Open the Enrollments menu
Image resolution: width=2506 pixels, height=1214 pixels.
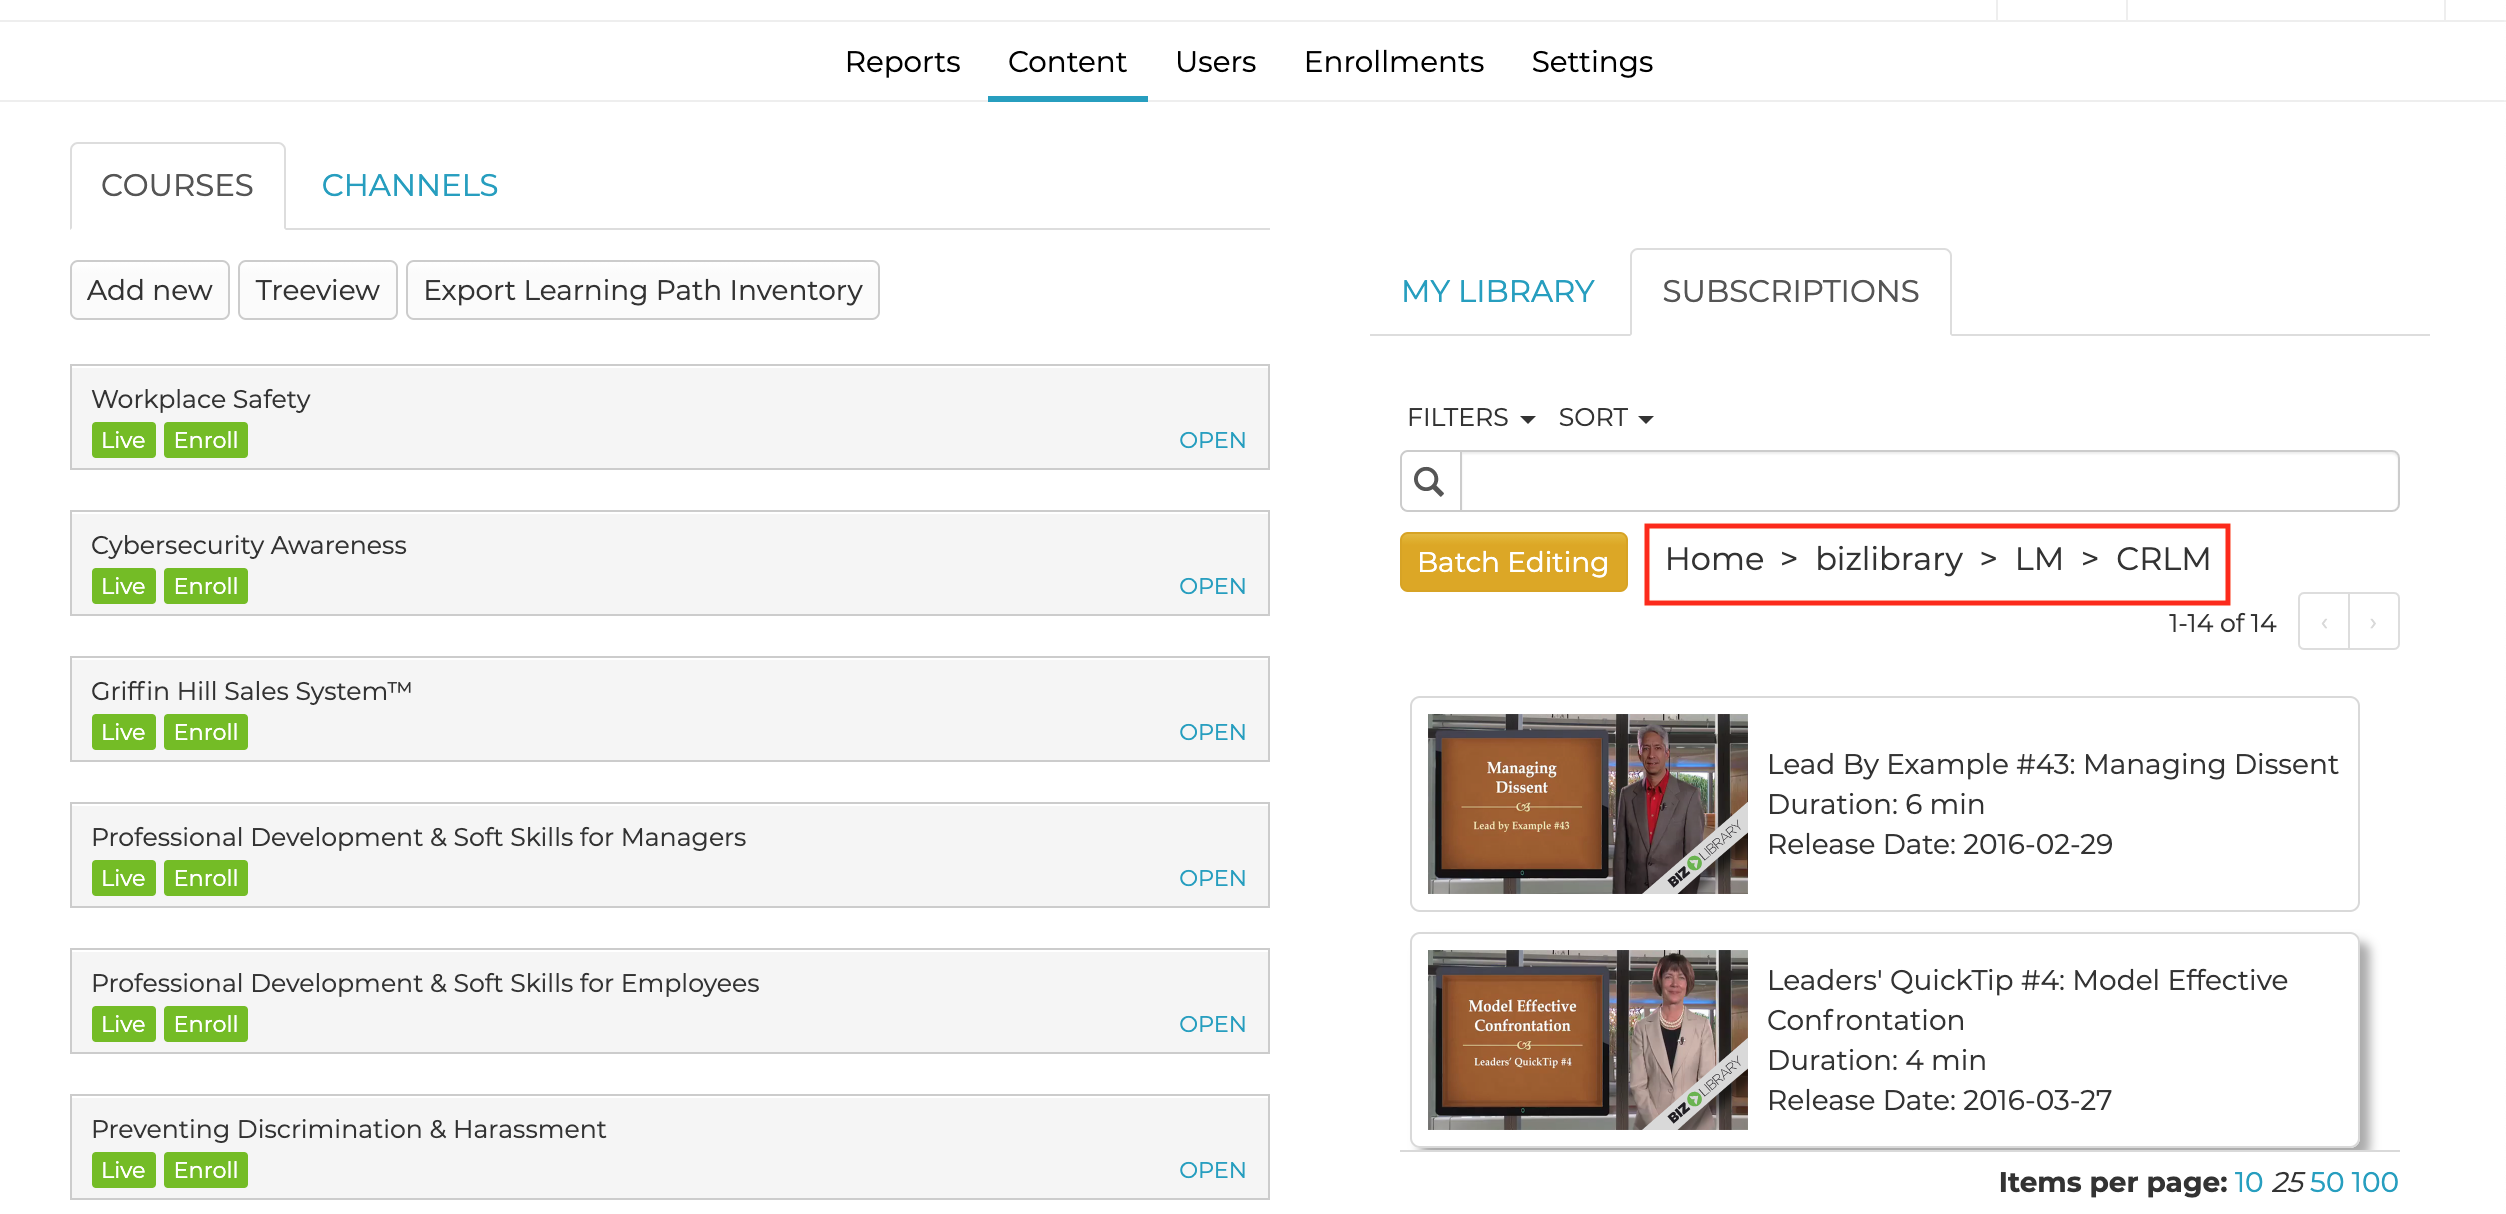pyautogui.click(x=1393, y=62)
